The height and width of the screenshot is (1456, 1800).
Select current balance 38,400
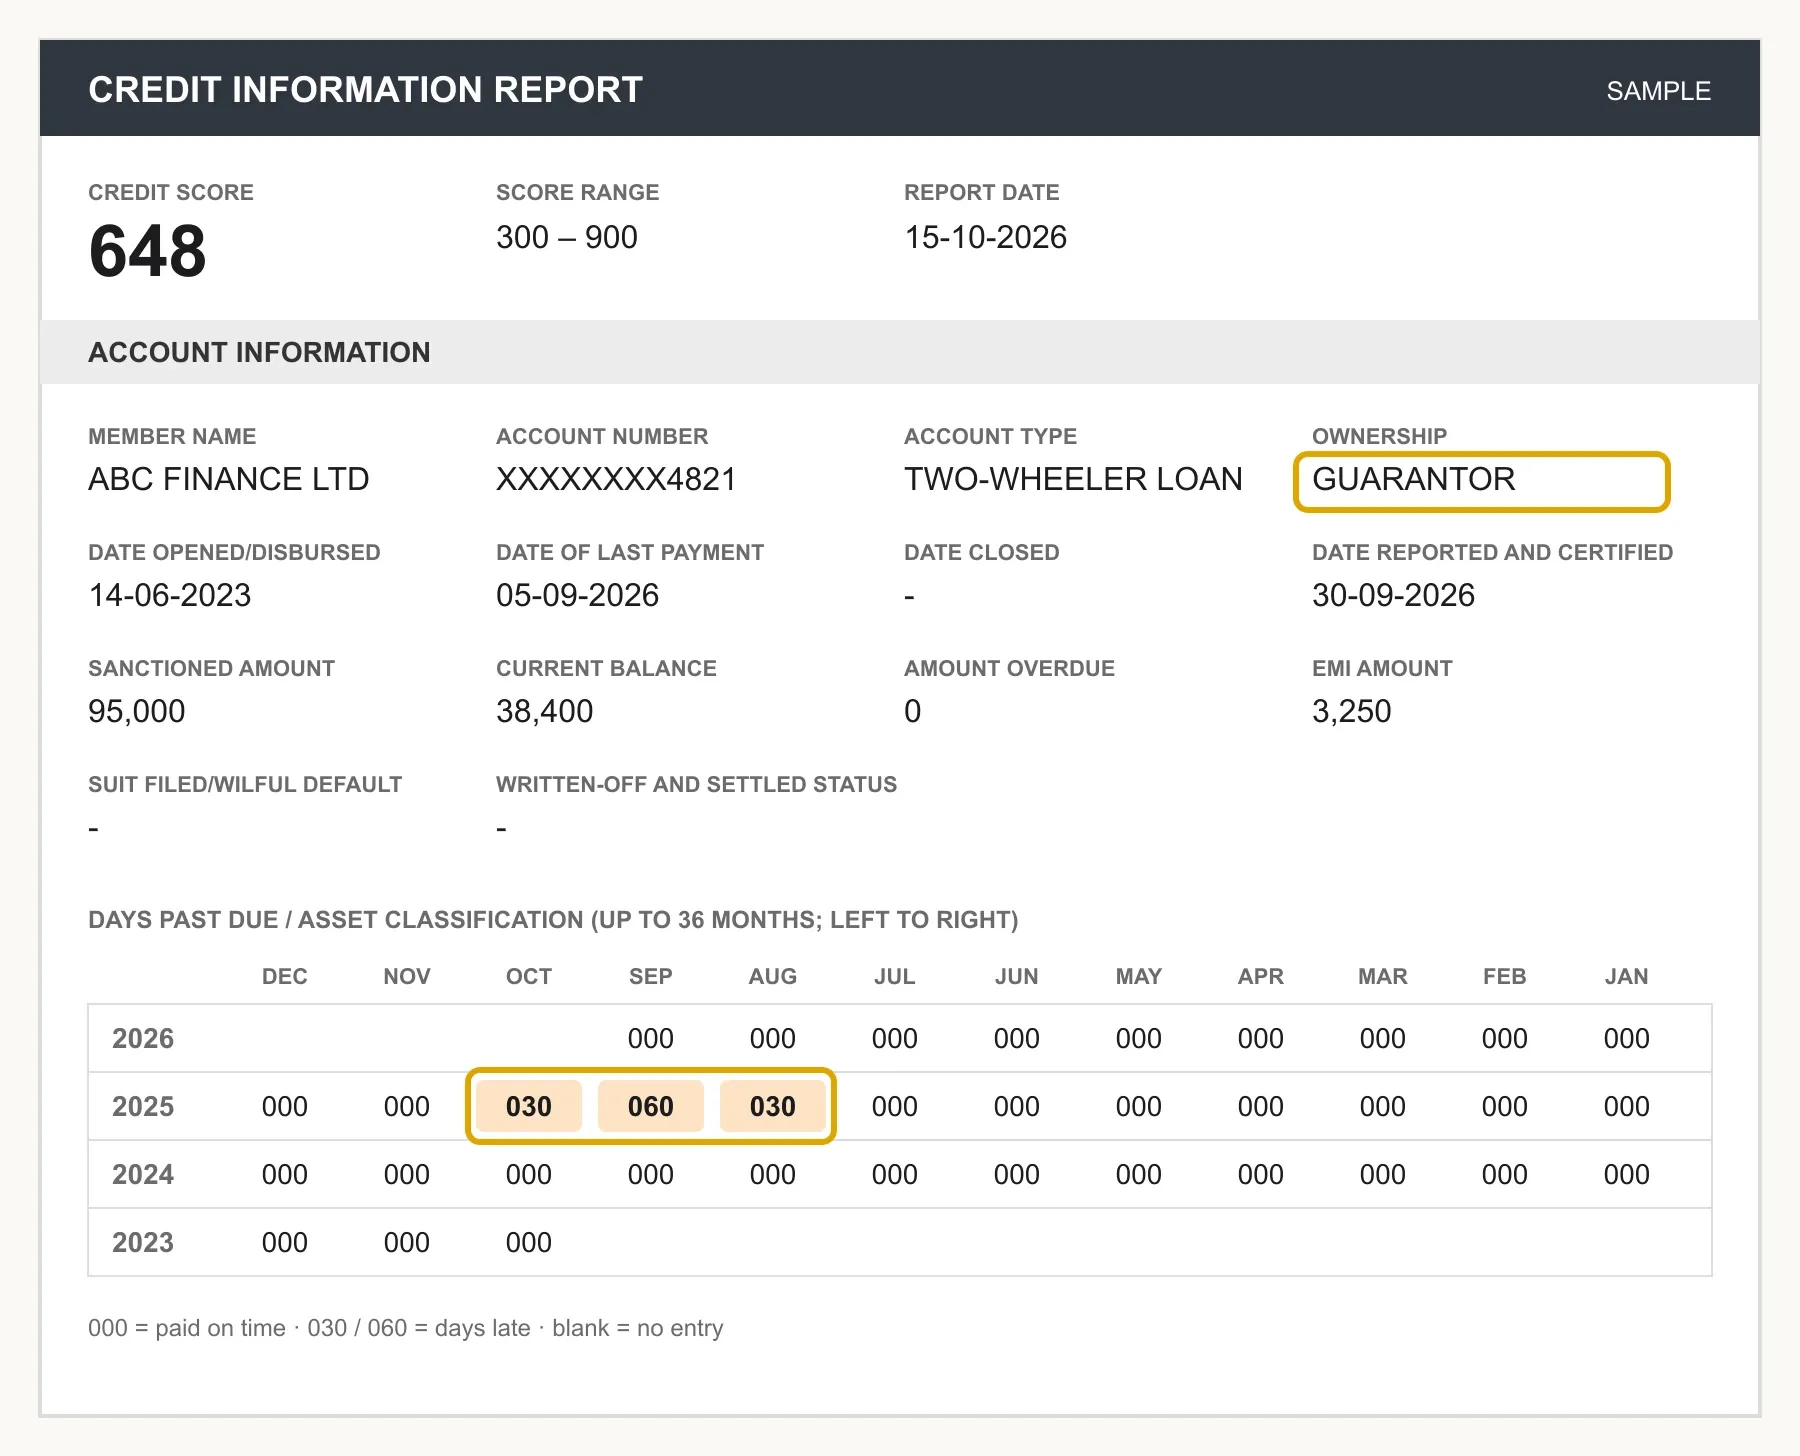tap(545, 711)
